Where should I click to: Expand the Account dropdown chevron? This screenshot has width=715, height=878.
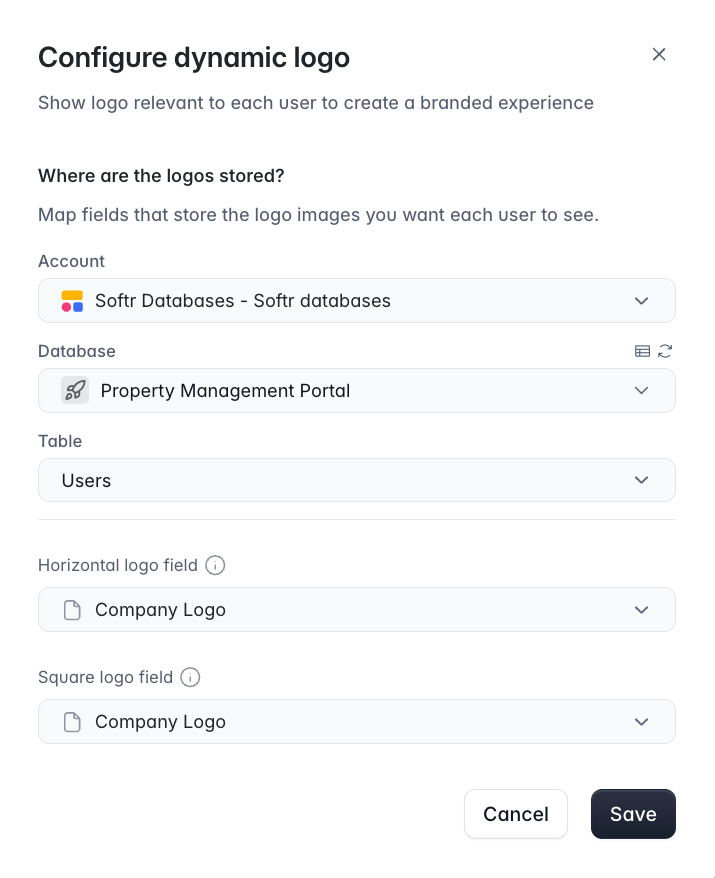click(642, 301)
